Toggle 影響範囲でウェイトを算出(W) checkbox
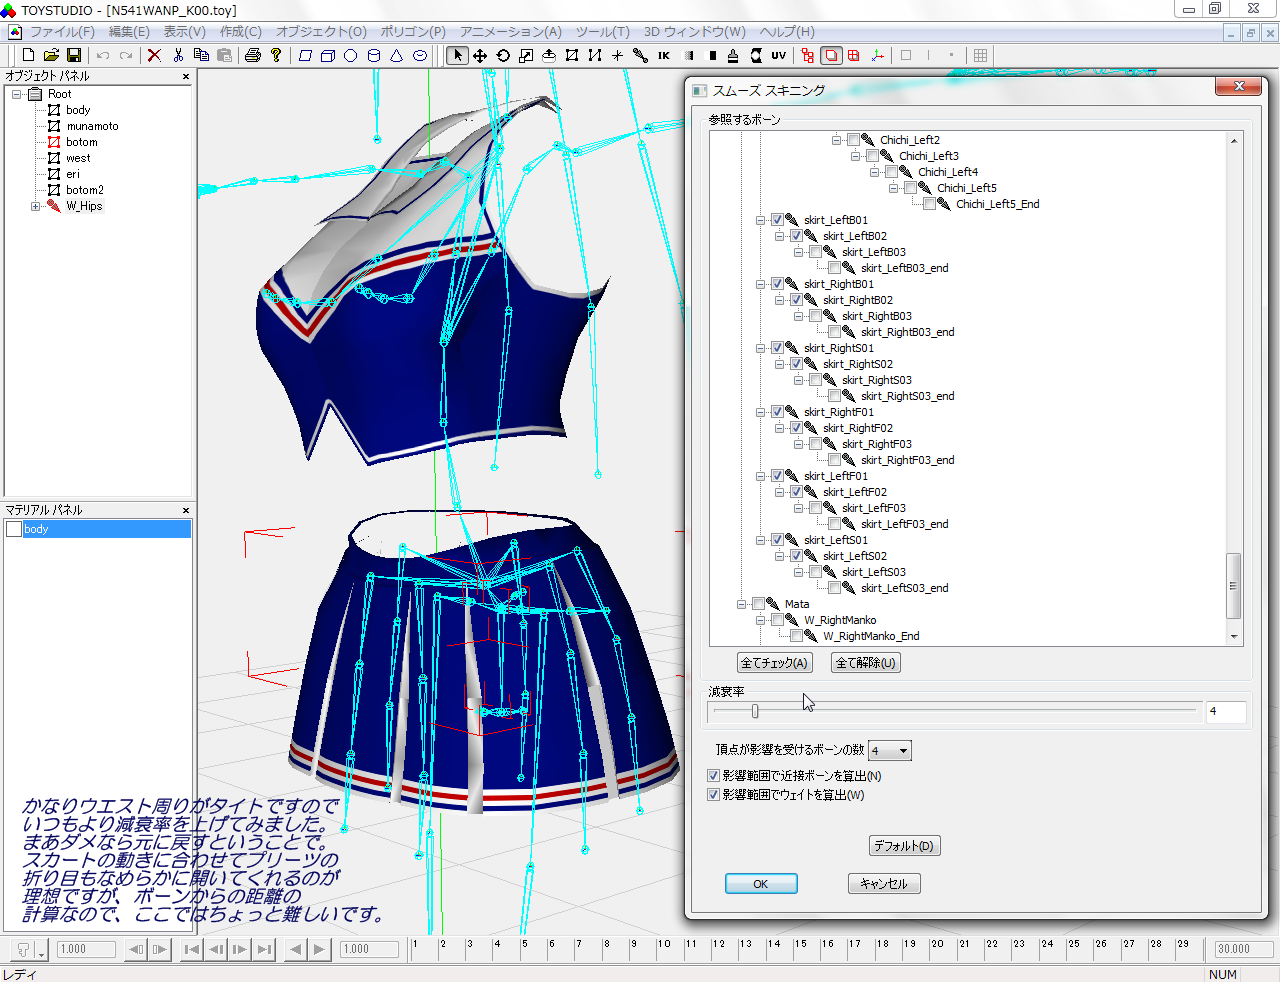Viewport: 1280px width, 982px height. pyautogui.click(x=713, y=795)
